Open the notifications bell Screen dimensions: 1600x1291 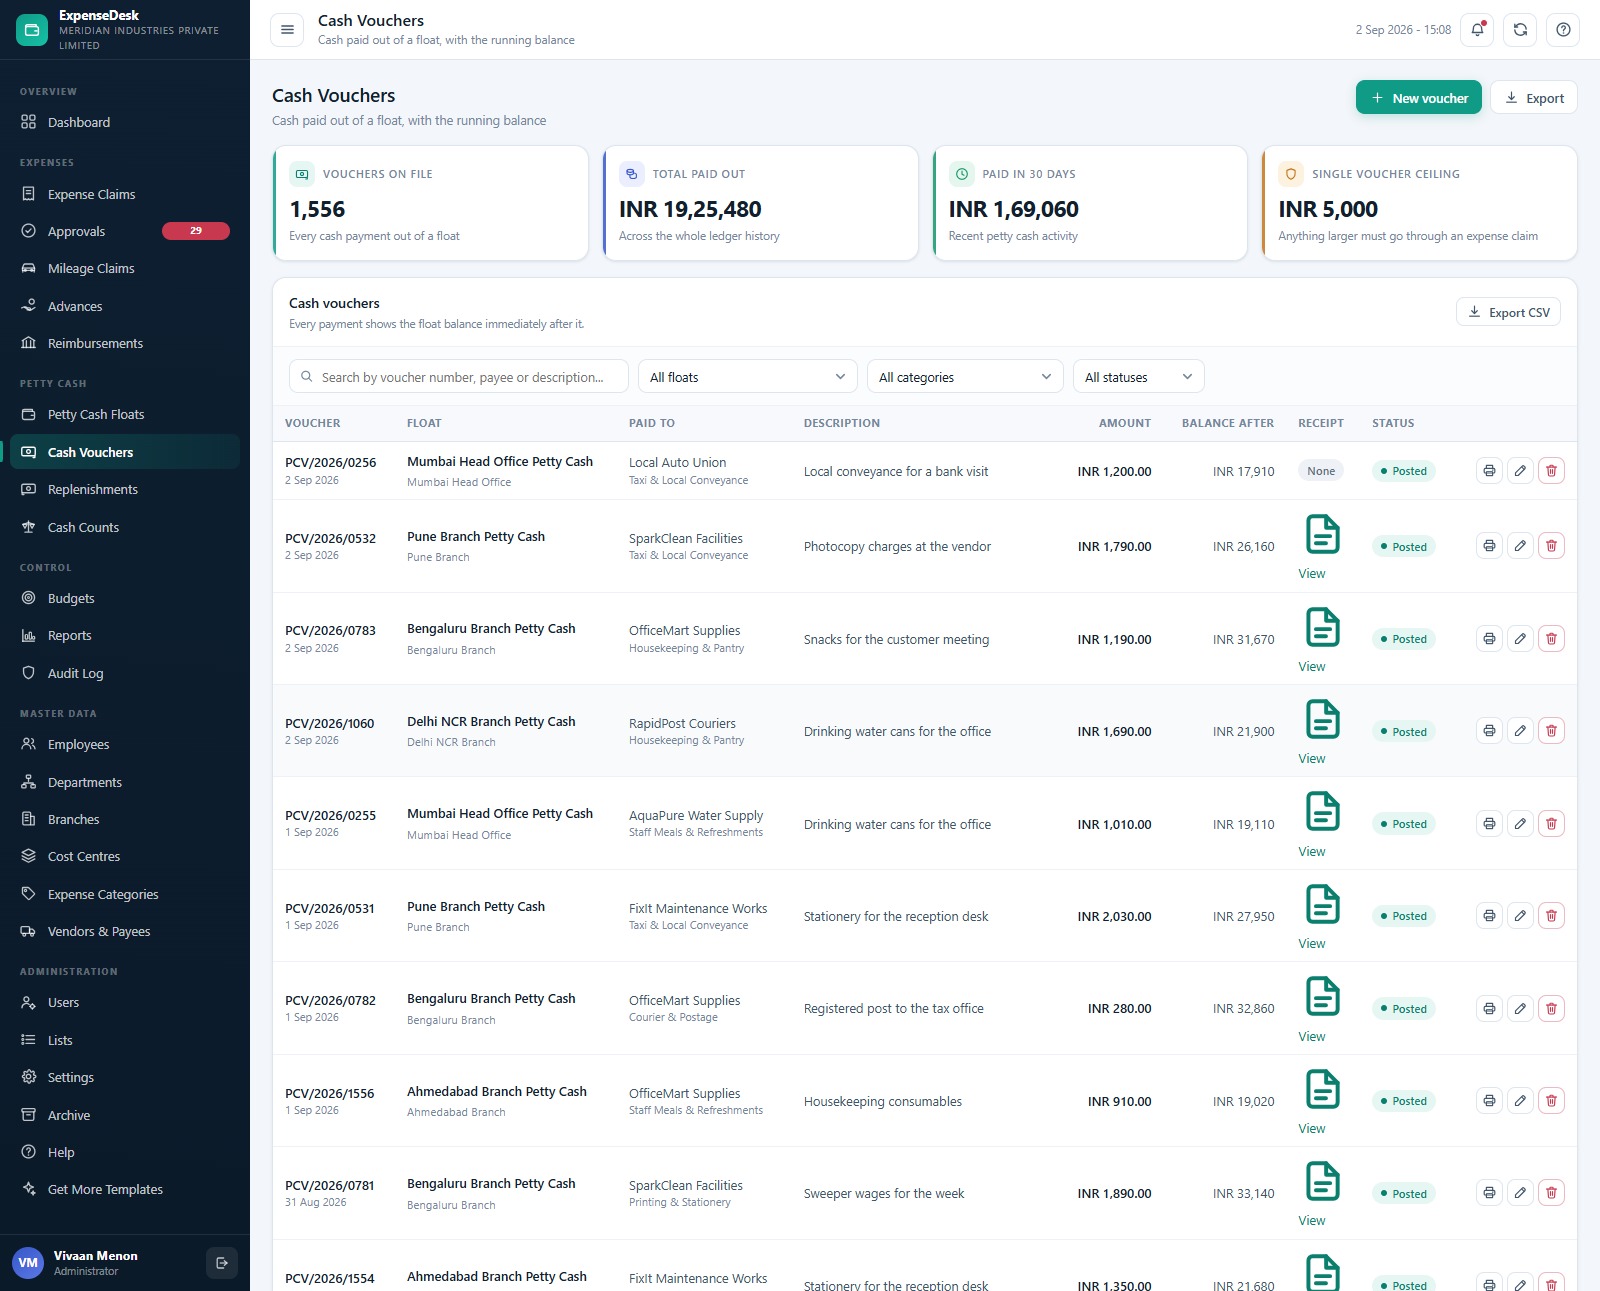[1477, 30]
